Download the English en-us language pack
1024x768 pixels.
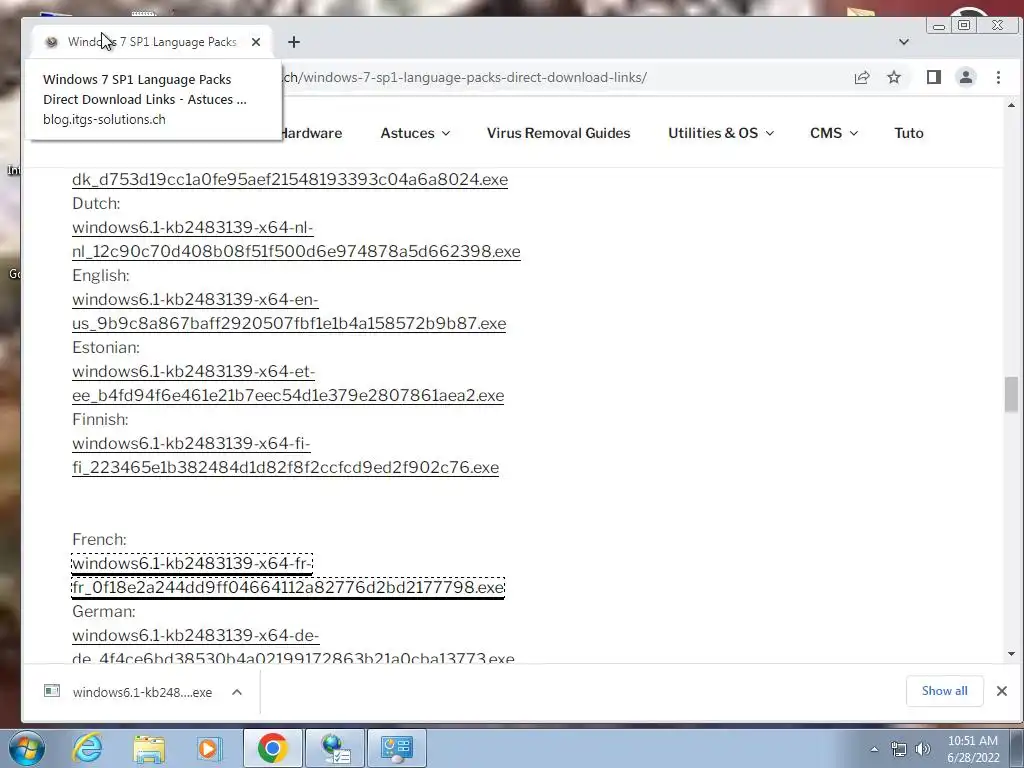[x=289, y=312]
